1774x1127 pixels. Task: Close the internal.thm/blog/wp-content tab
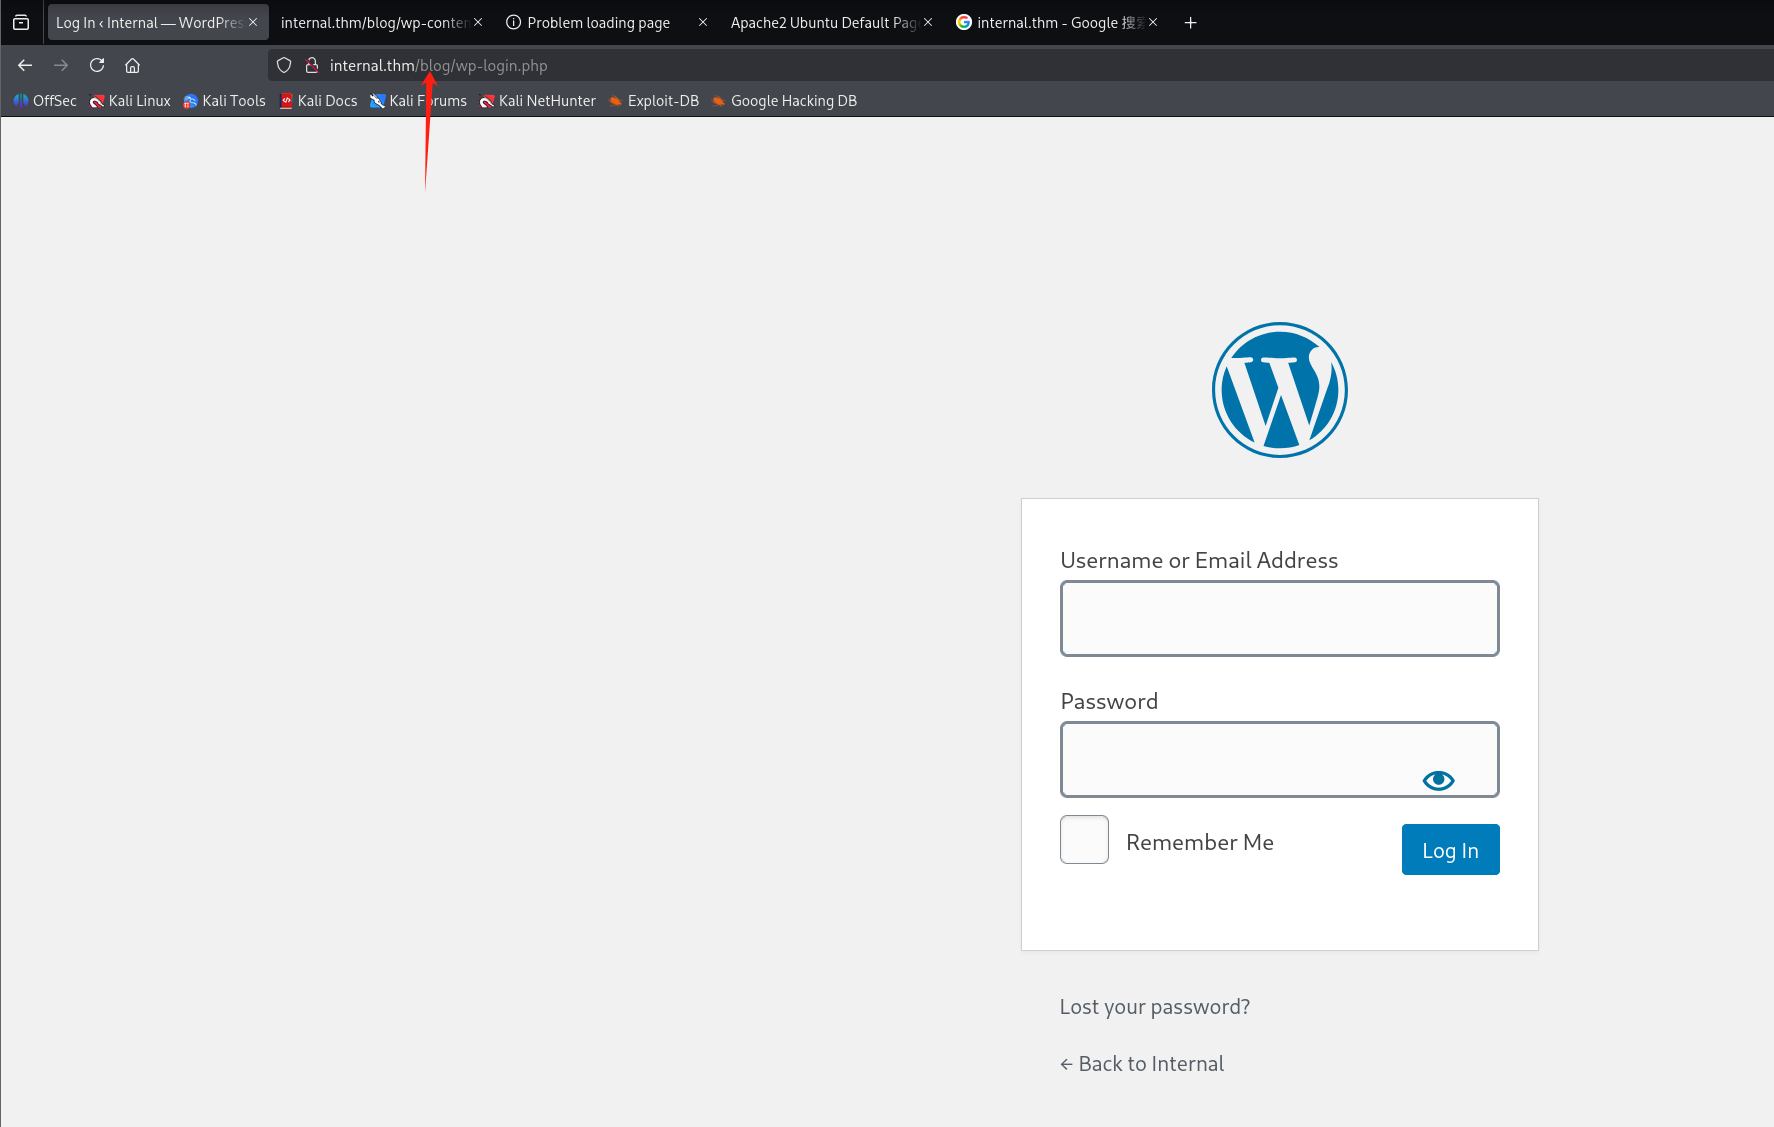tap(478, 22)
